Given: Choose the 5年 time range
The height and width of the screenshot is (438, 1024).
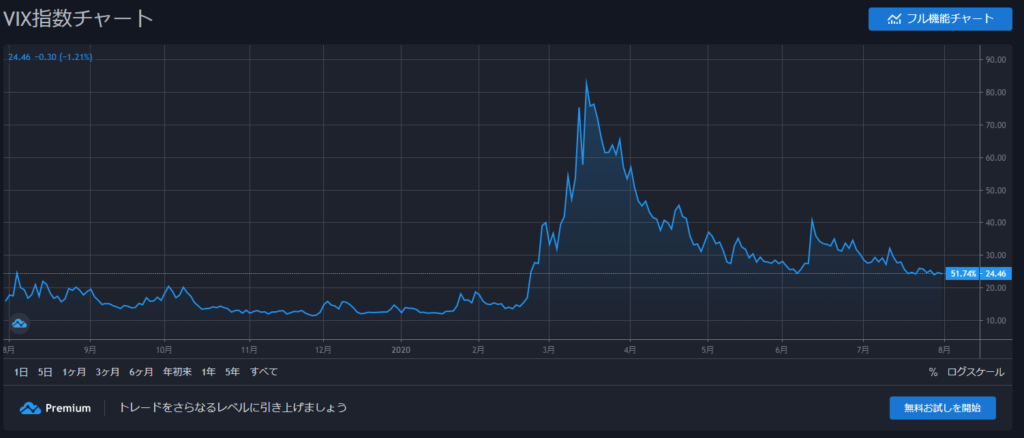Looking at the screenshot, I should pos(232,372).
